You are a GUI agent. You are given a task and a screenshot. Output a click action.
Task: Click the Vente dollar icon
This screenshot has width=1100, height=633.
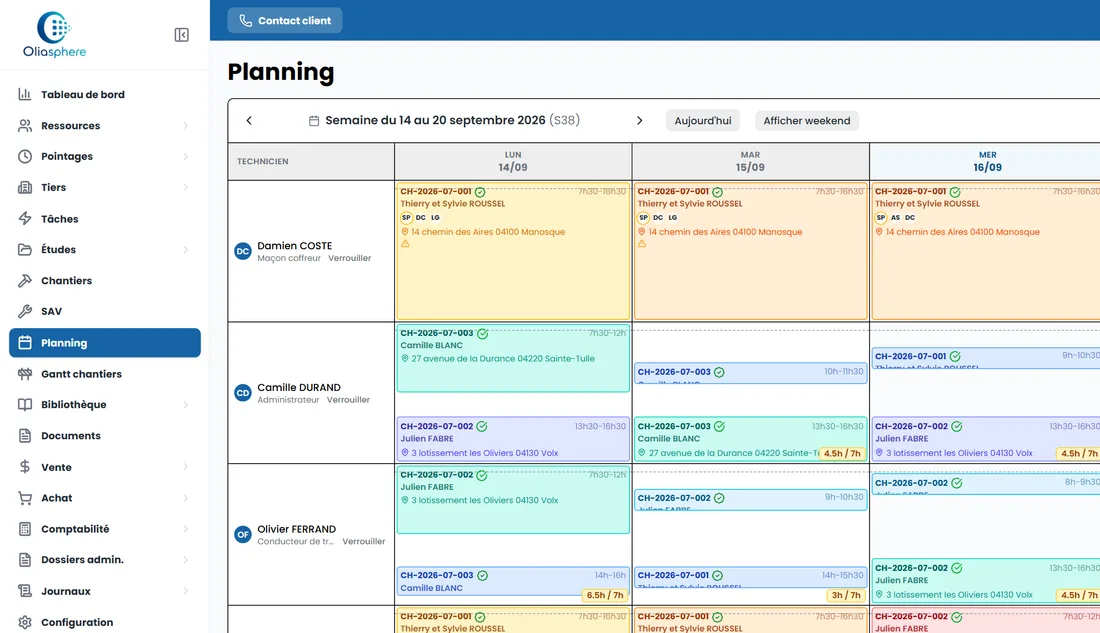pos(25,467)
